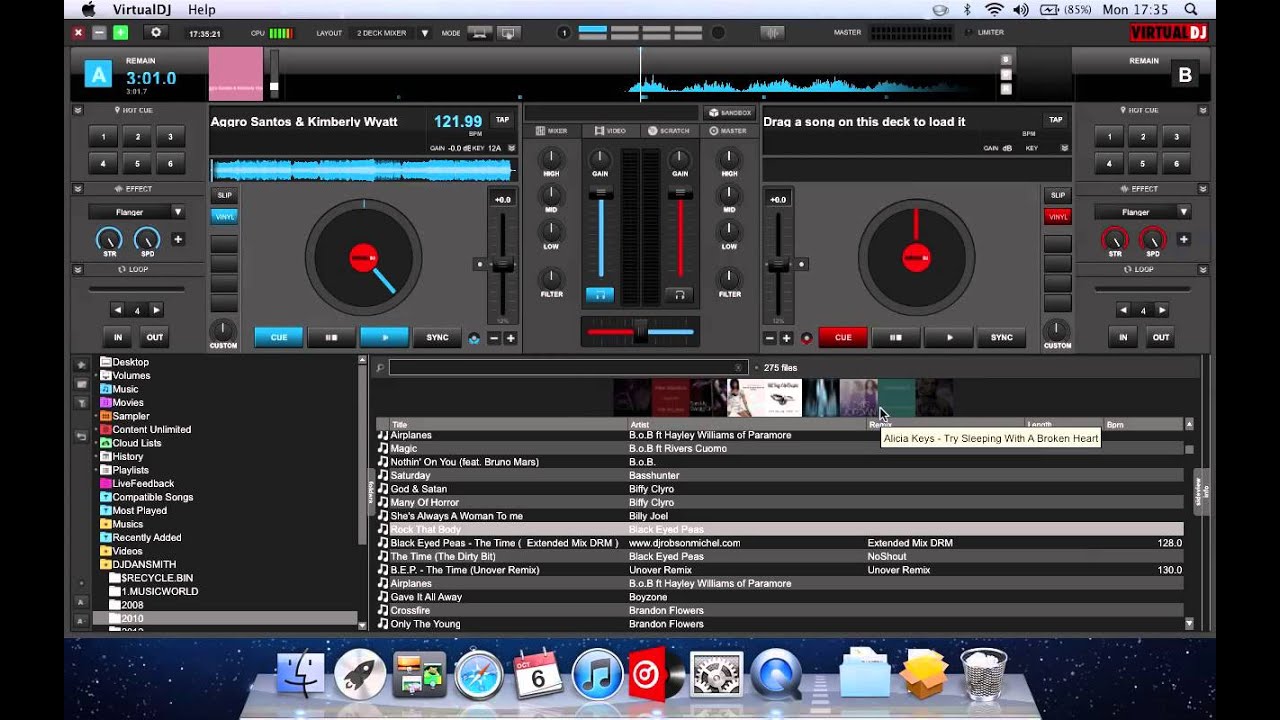Select the second mode display icon
This screenshot has width=1280, height=720.
[x=508, y=33]
